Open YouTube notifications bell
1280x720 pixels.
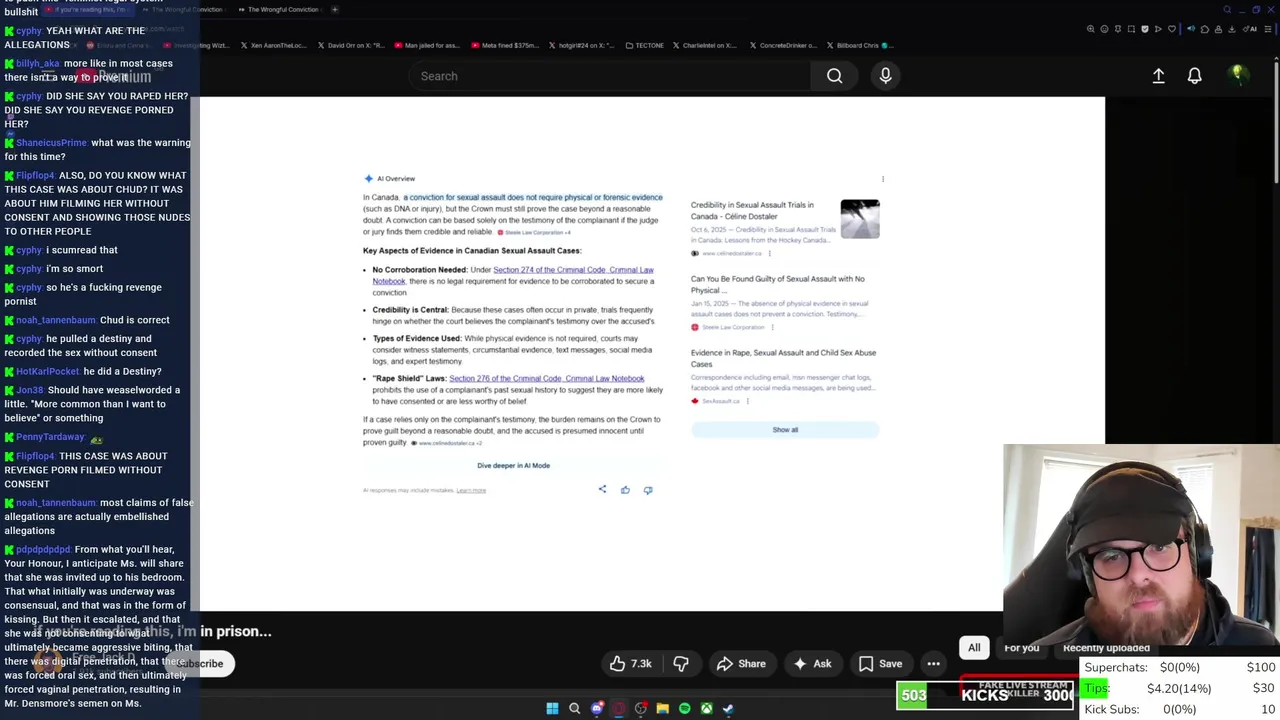tap(1194, 76)
